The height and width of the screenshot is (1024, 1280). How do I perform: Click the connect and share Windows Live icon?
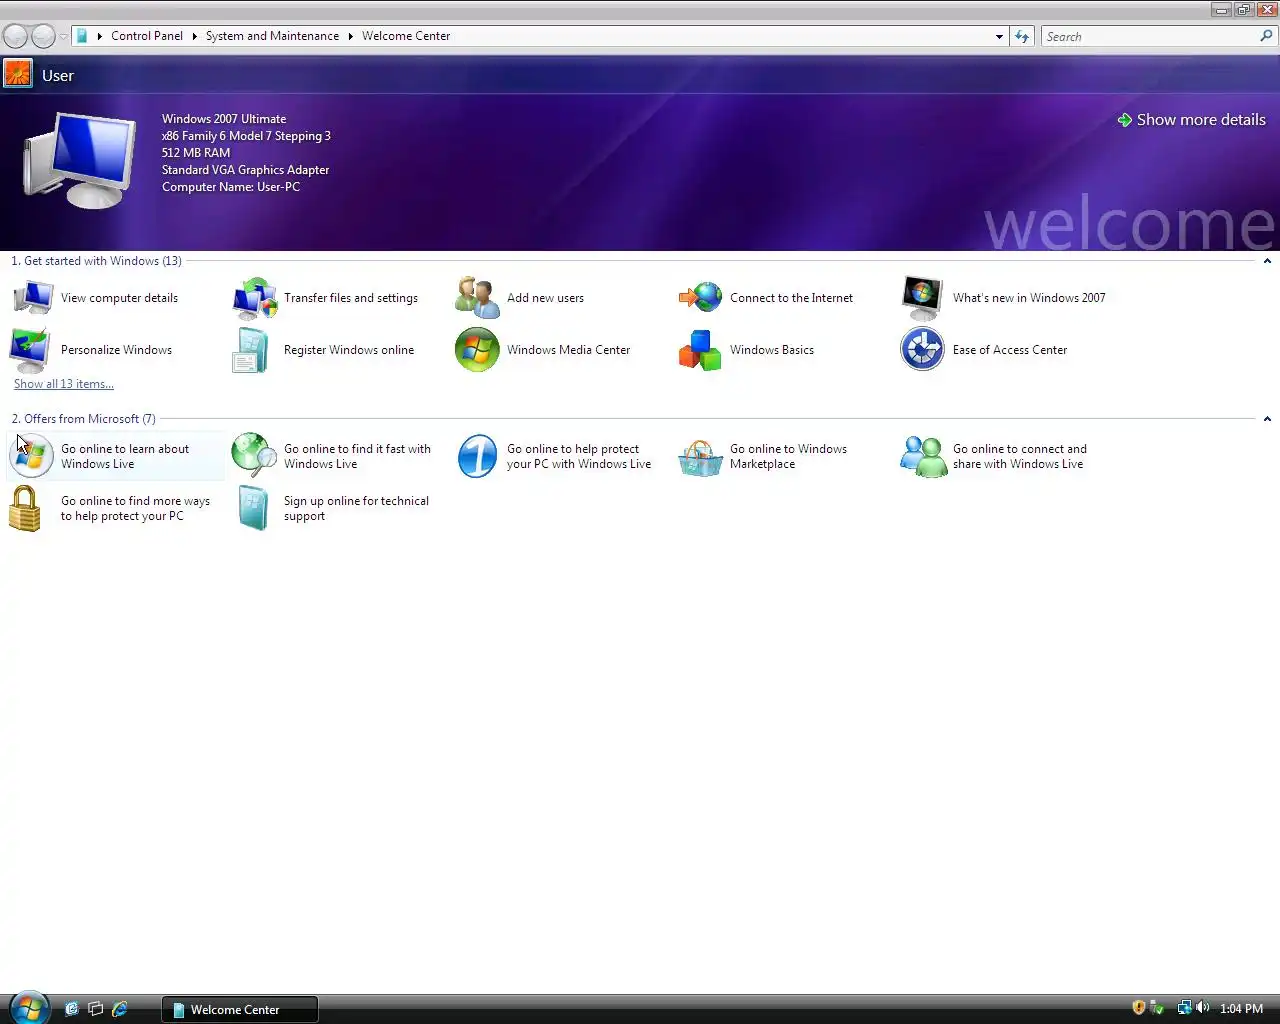[x=923, y=457]
